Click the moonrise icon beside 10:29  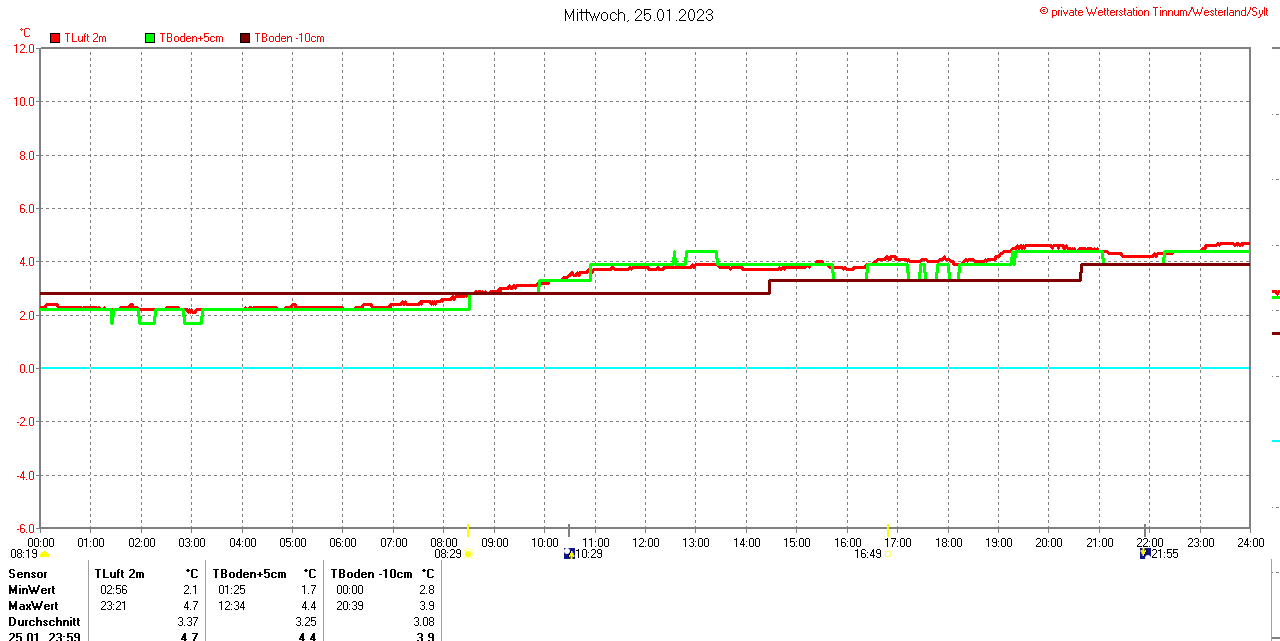[569, 553]
